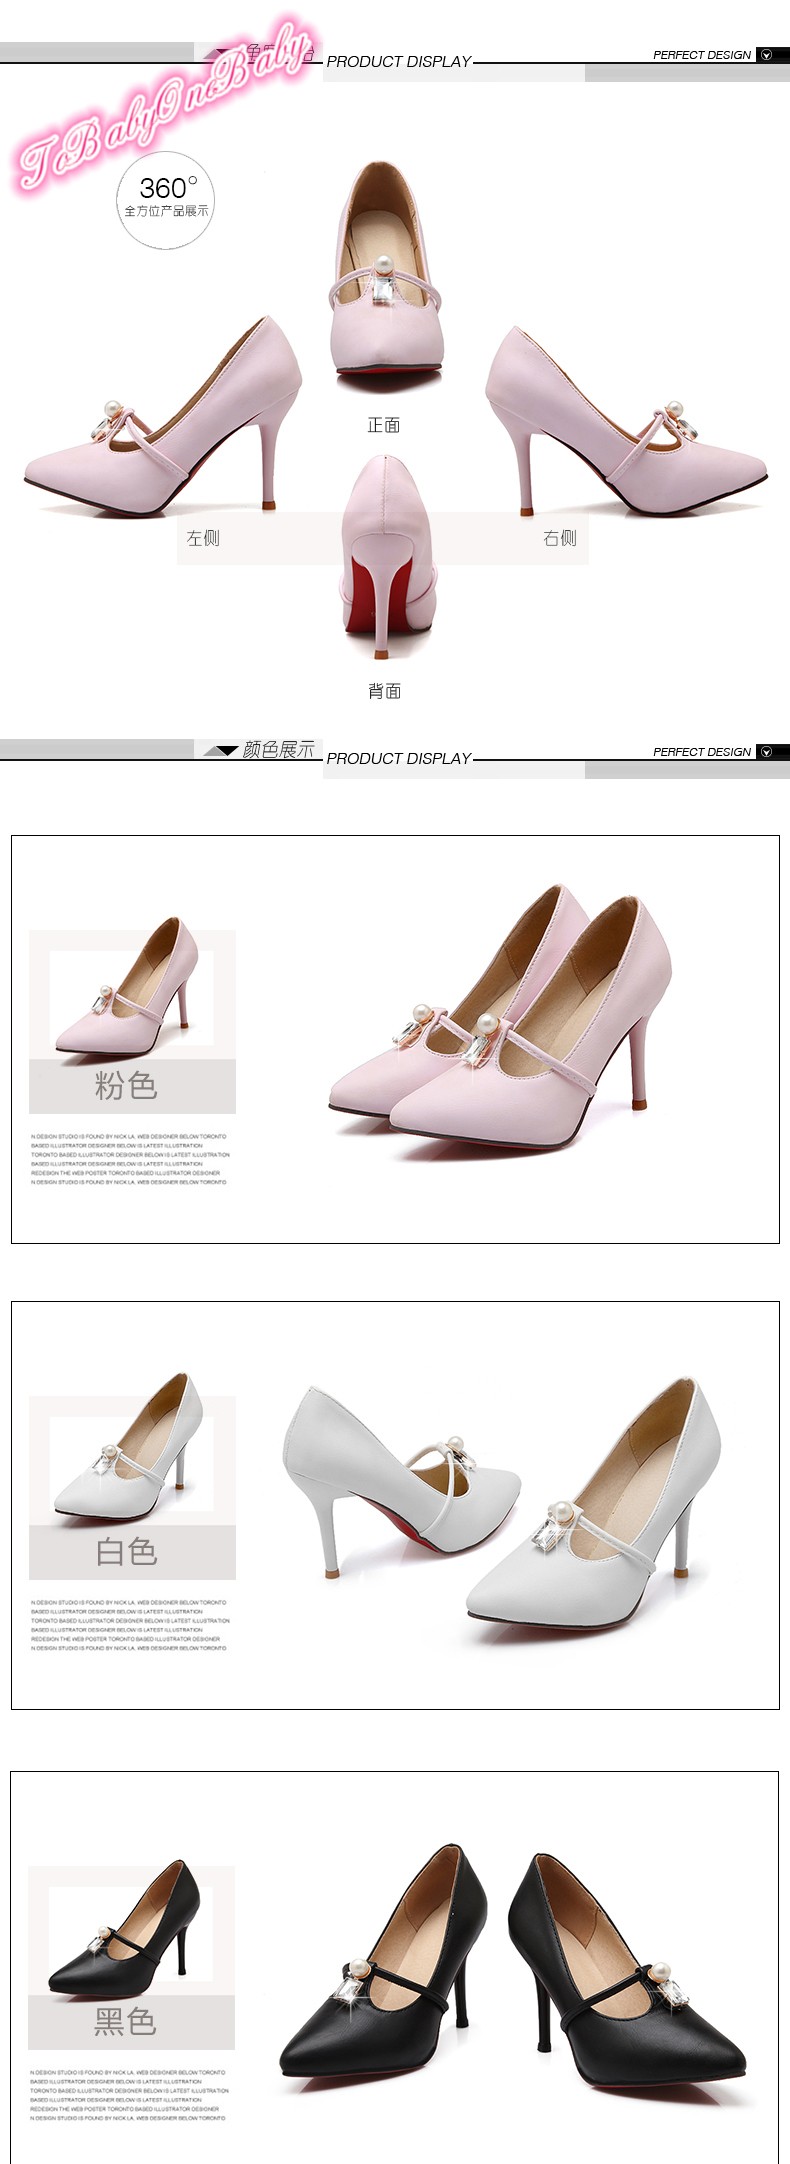Choose the 粉色 pink color label
Viewport: 790px width, 2164px height.
(127, 1085)
